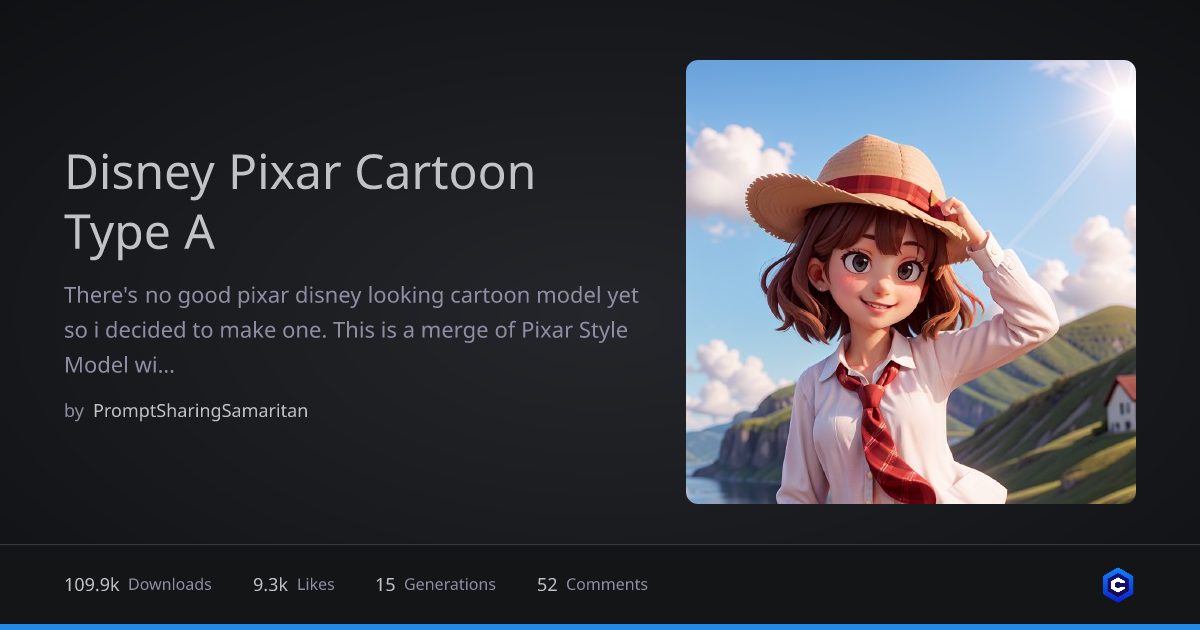
Task: Expand the truncated 'Model wi…' description ending
Action: (119, 365)
